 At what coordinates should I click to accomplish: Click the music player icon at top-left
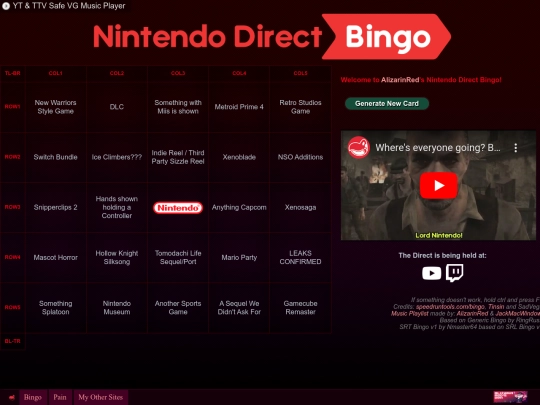point(6,6)
